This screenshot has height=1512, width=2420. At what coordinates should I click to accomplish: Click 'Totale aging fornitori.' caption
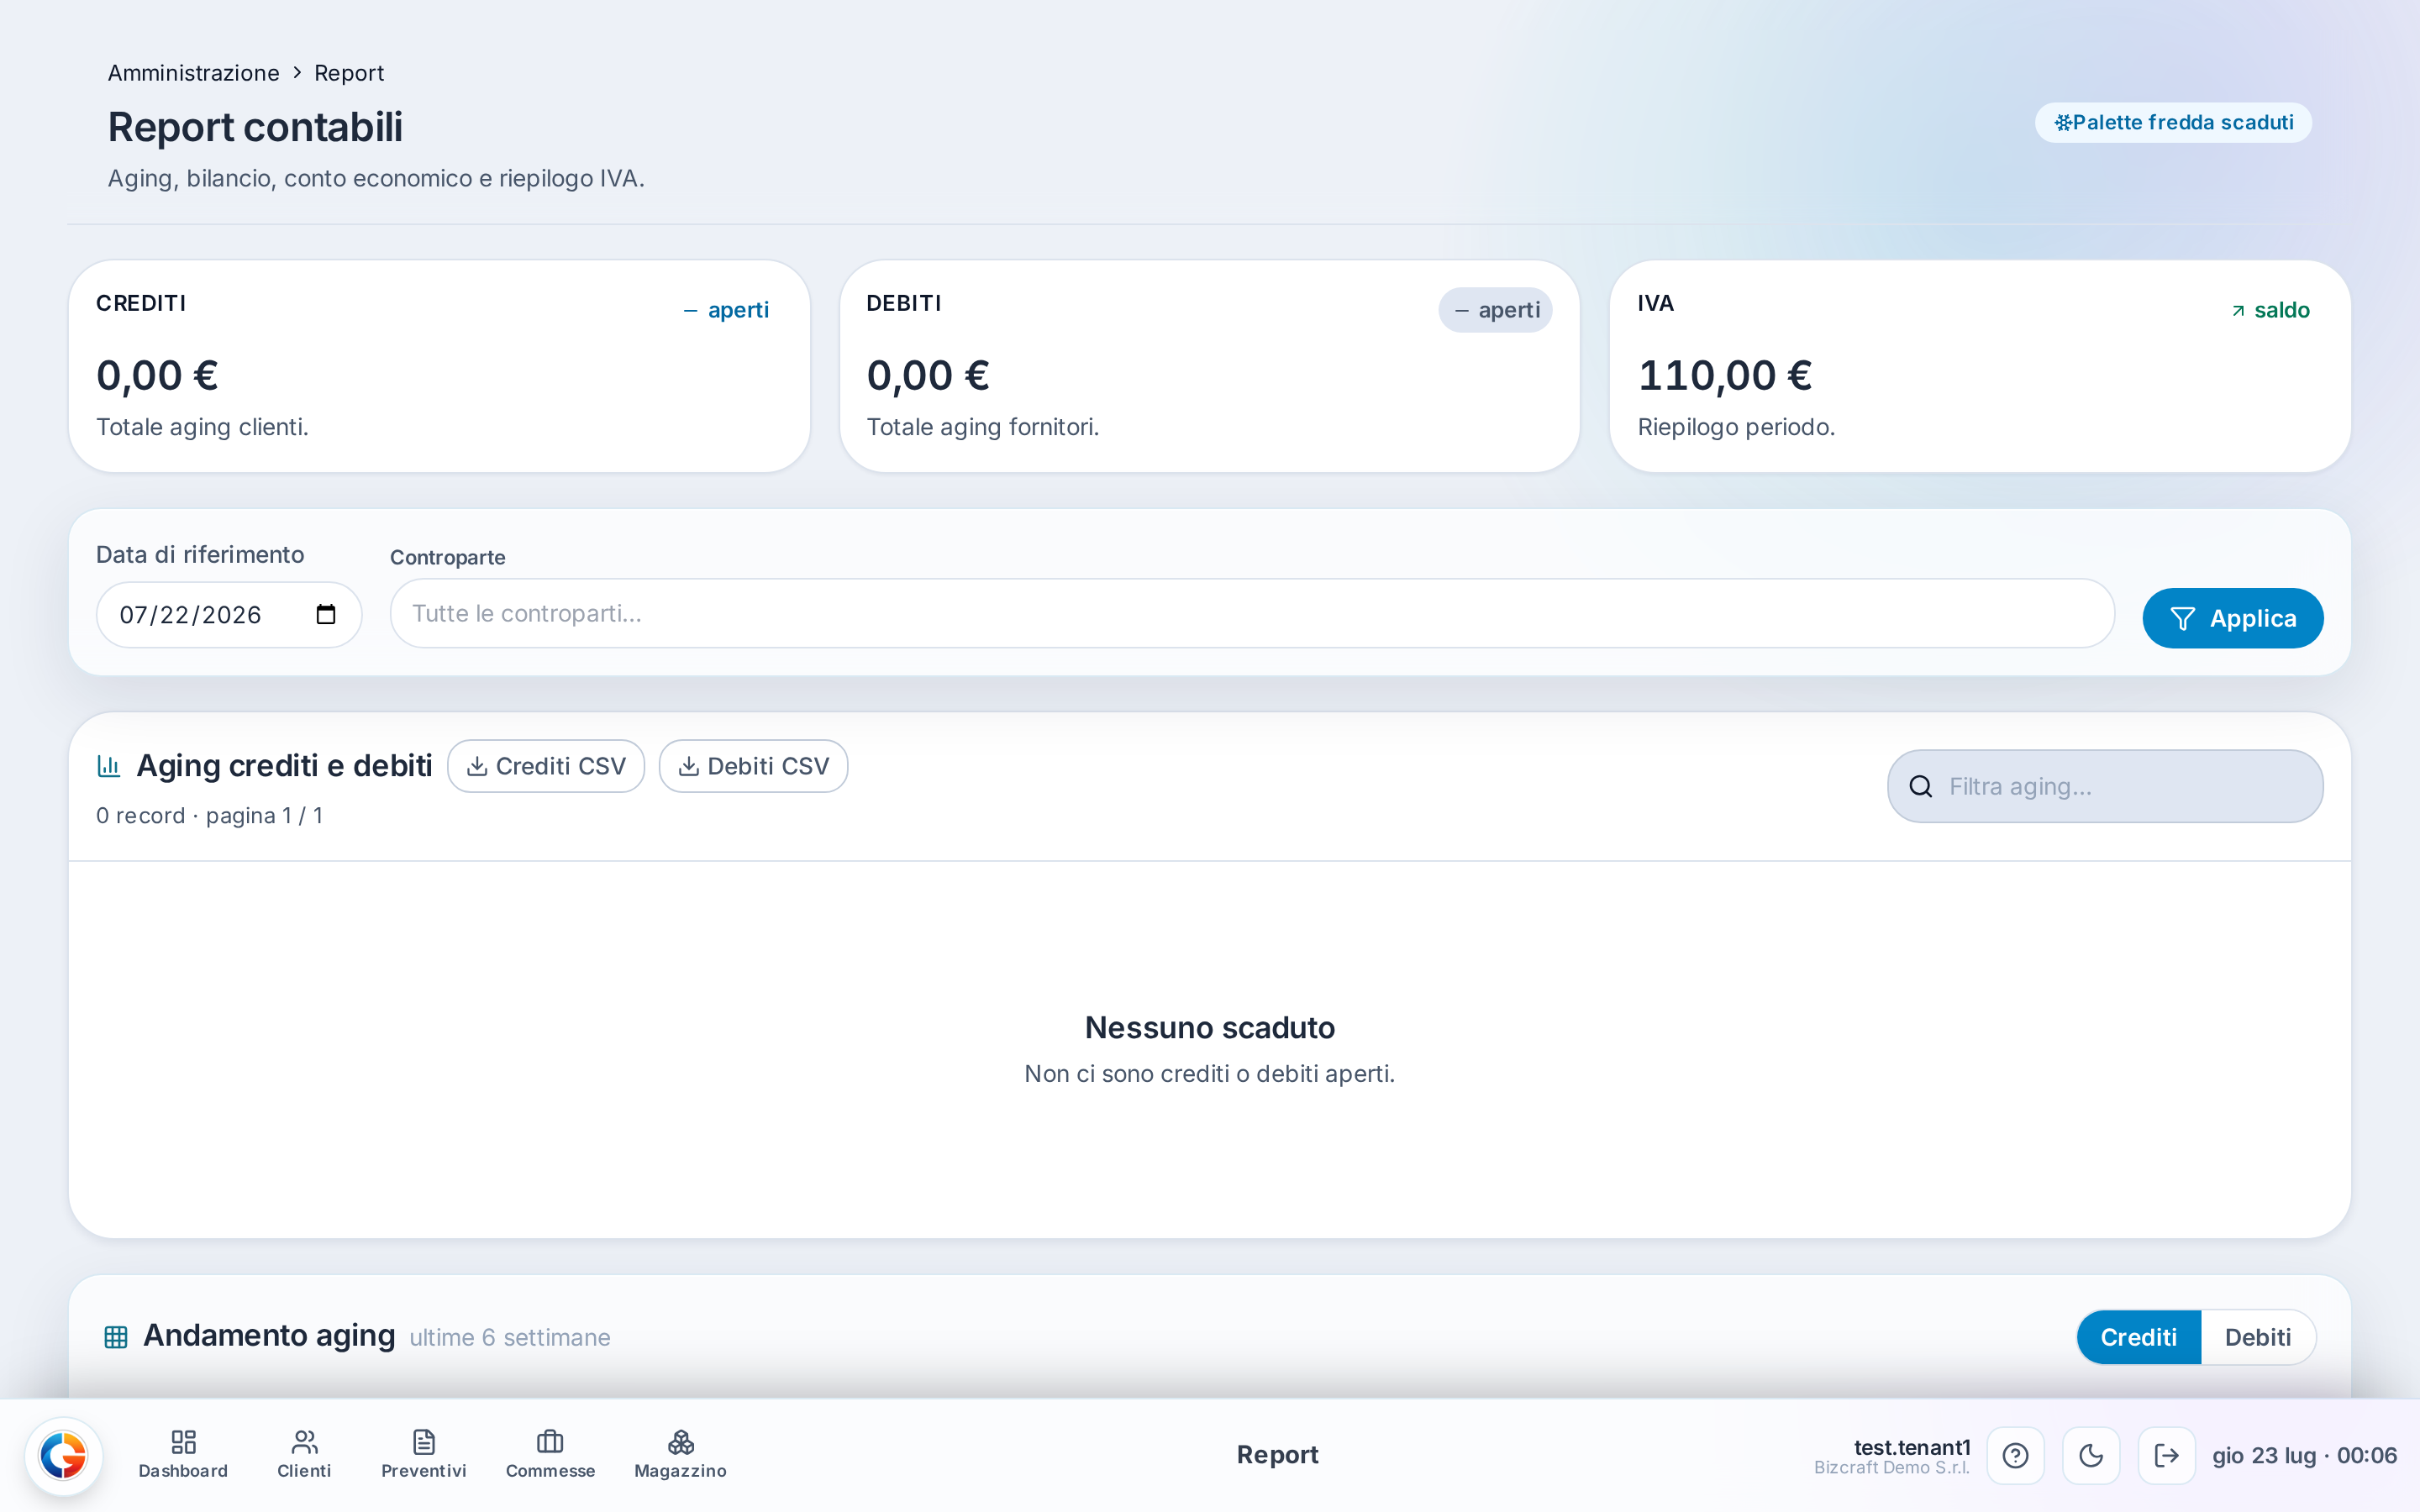coord(983,427)
